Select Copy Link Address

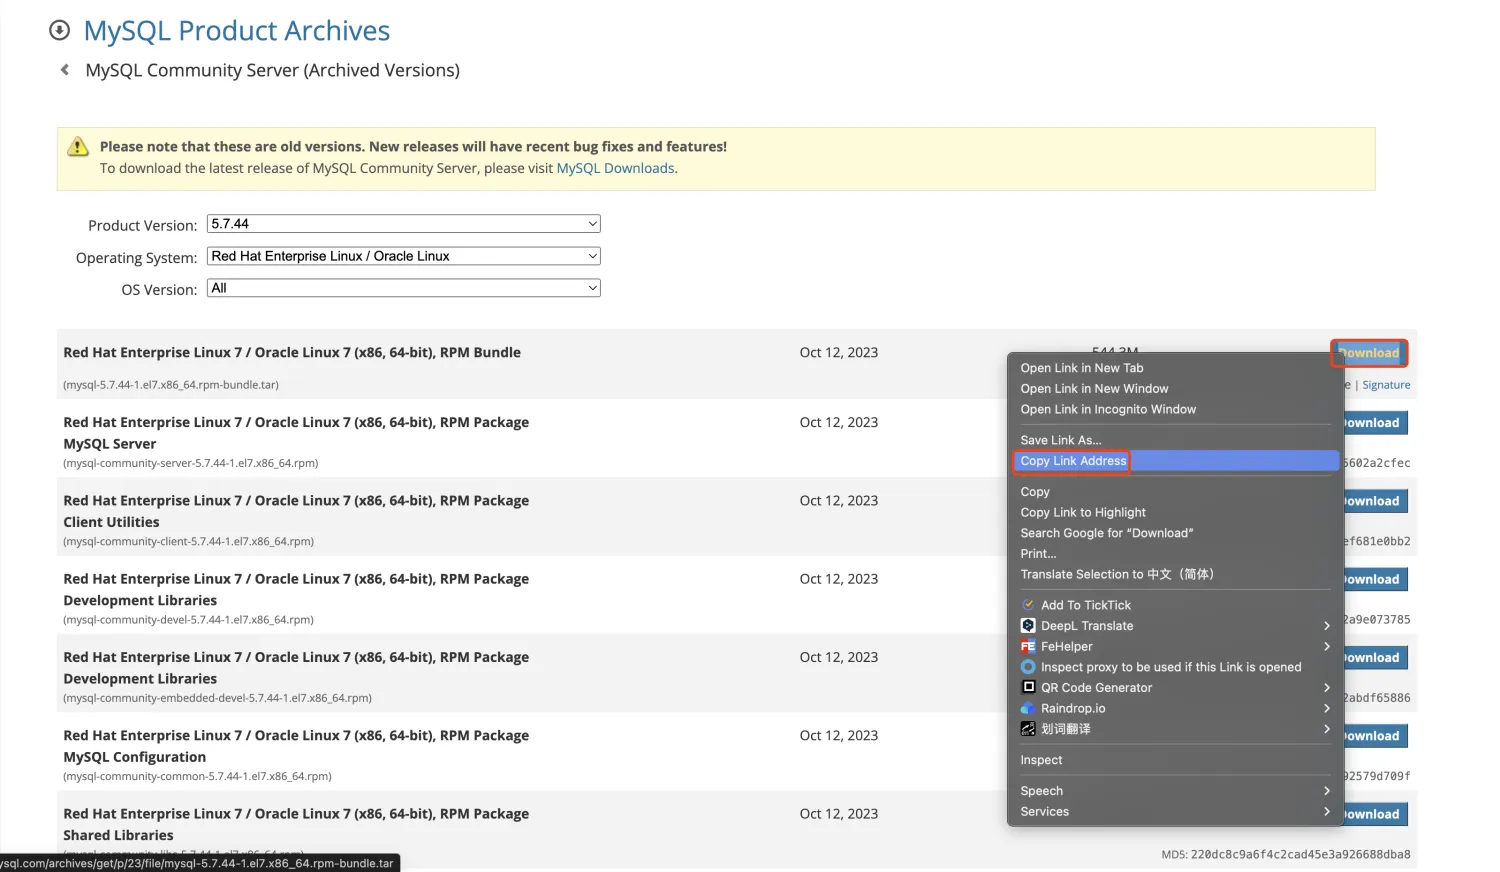tap(1175, 461)
